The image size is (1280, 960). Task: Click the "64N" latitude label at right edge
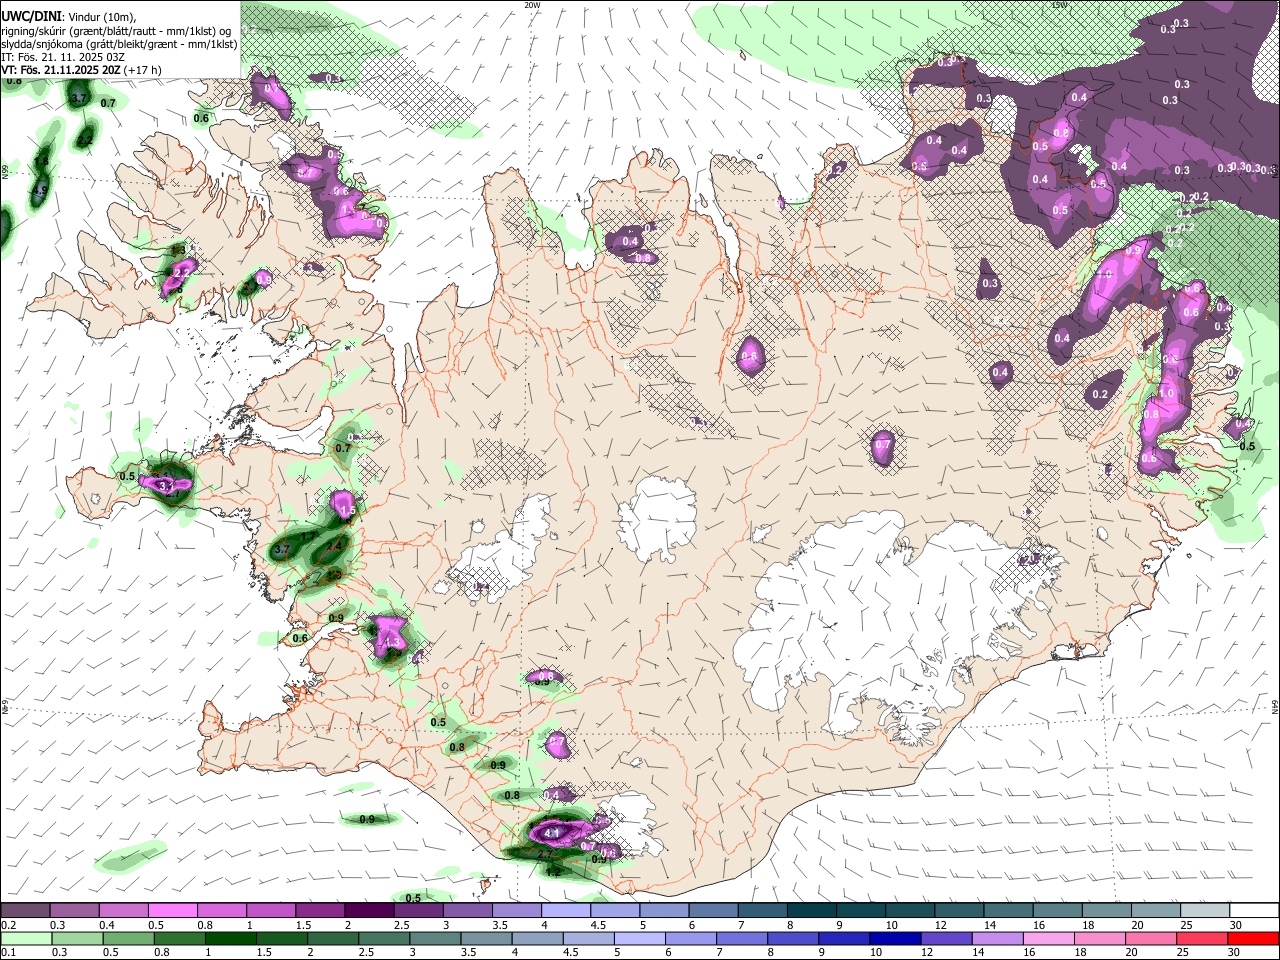[1275, 706]
